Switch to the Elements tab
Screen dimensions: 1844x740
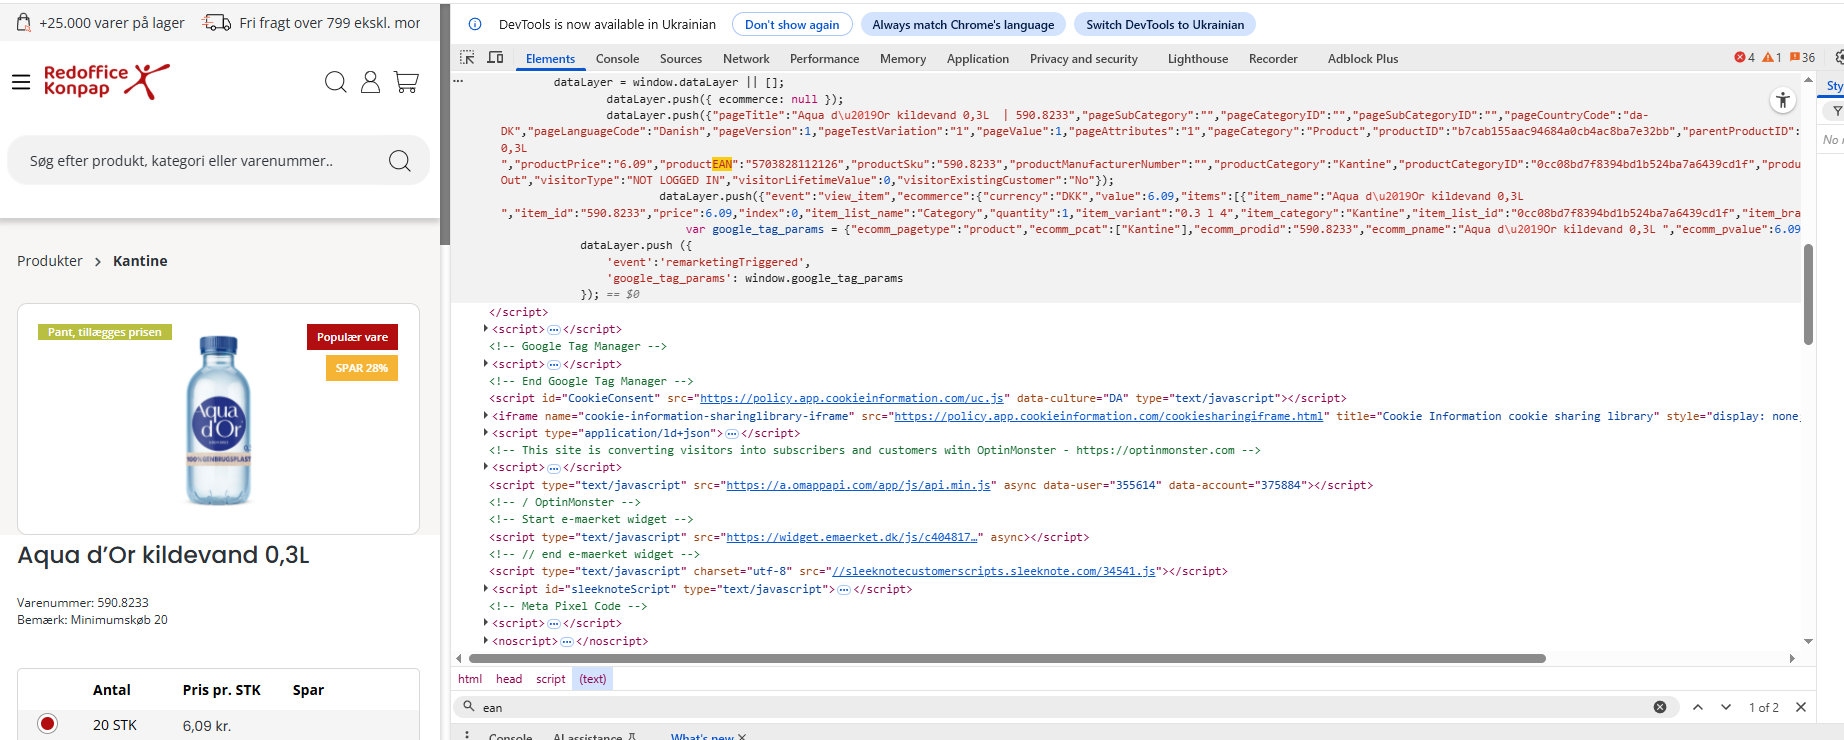(x=550, y=59)
